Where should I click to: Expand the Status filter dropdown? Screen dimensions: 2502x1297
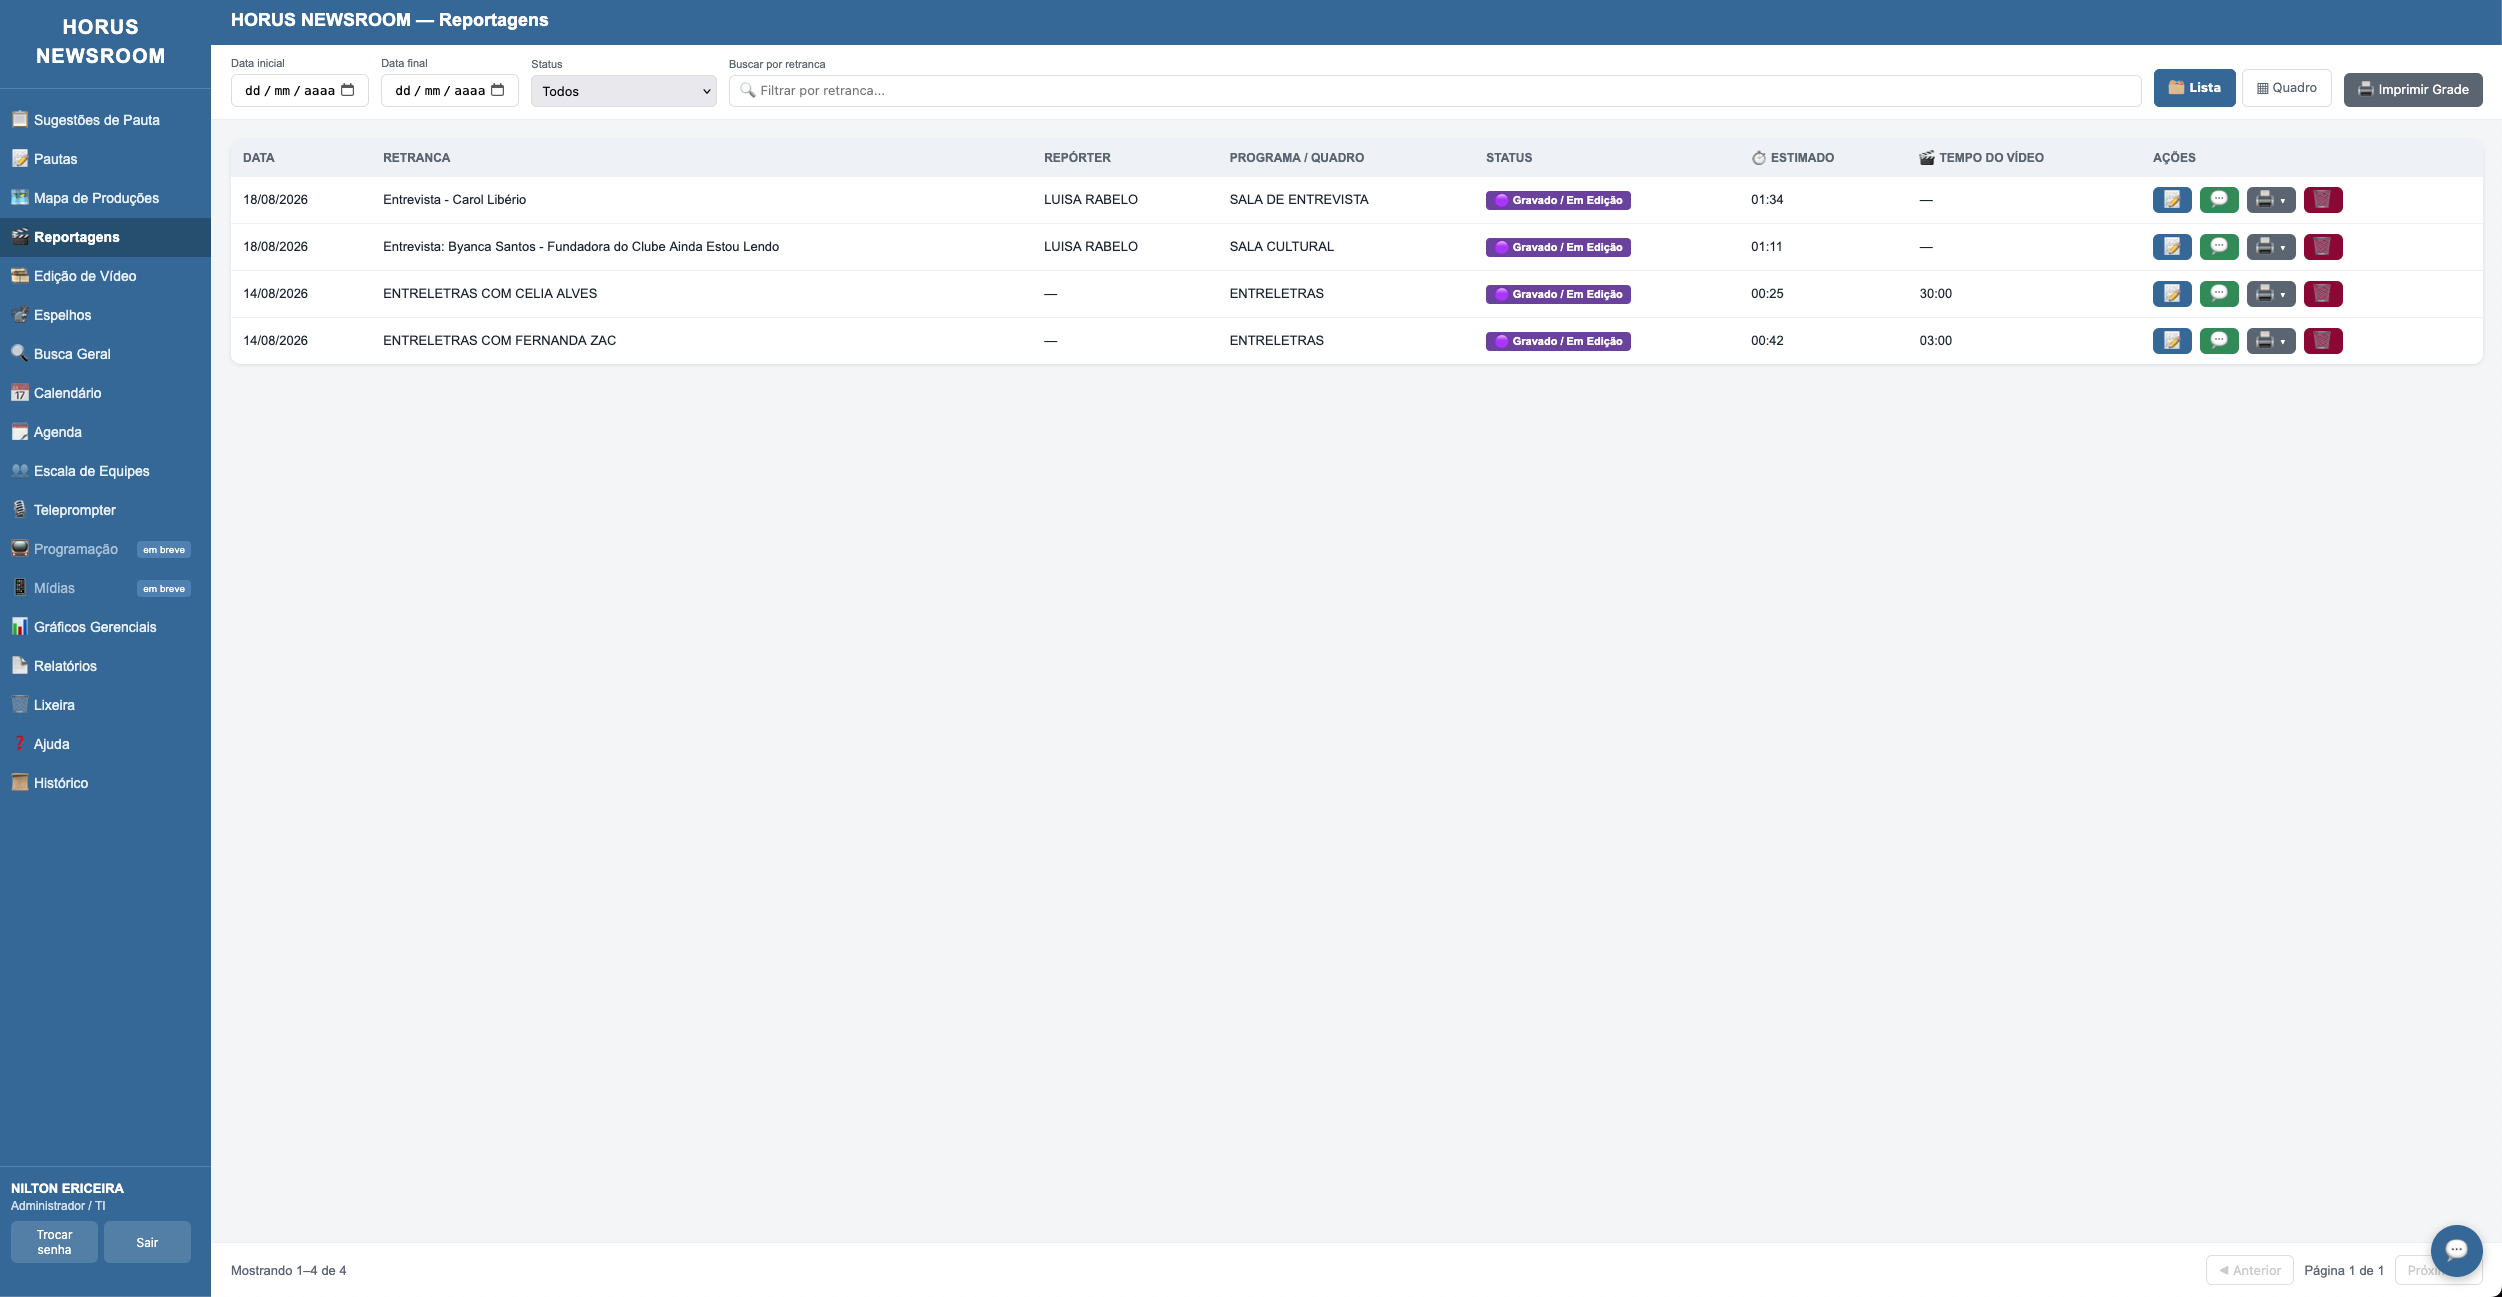point(623,91)
